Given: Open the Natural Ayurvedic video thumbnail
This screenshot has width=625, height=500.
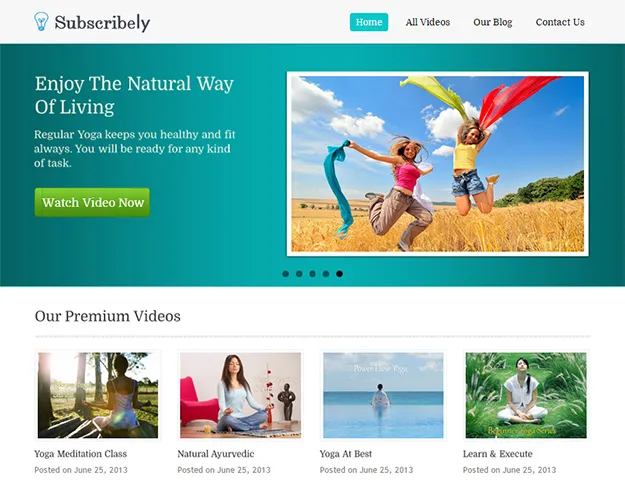Looking at the screenshot, I should pyautogui.click(x=240, y=395).
